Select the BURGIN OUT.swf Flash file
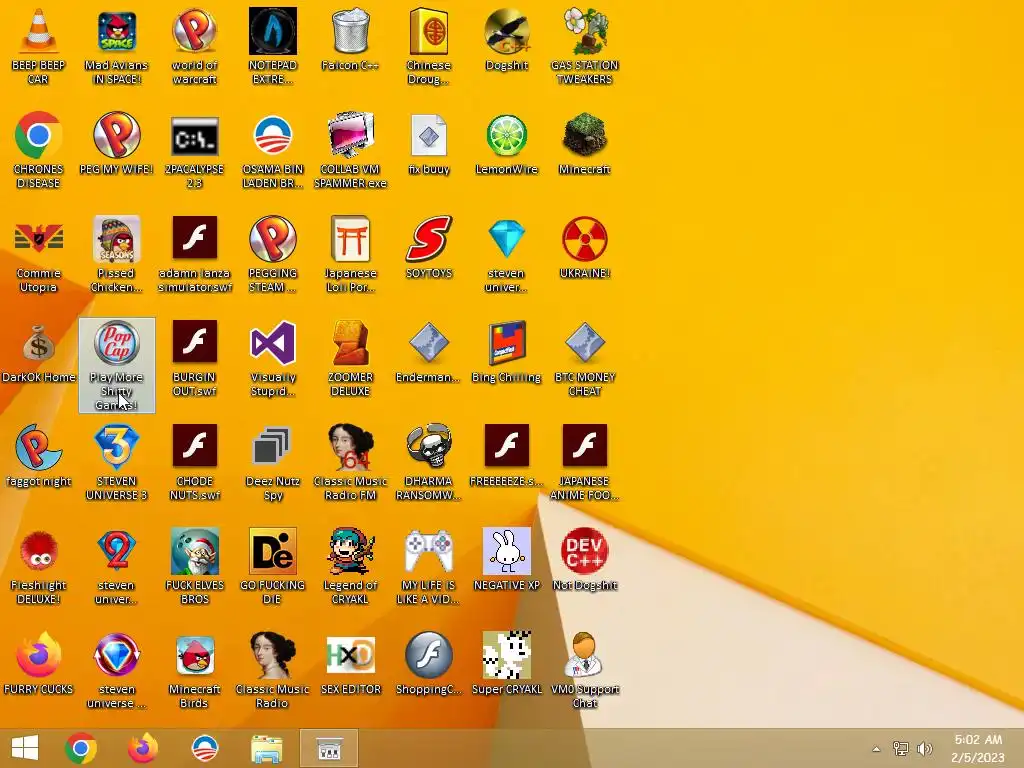This screenshot has width=1024, height=768. click(195, 343)
